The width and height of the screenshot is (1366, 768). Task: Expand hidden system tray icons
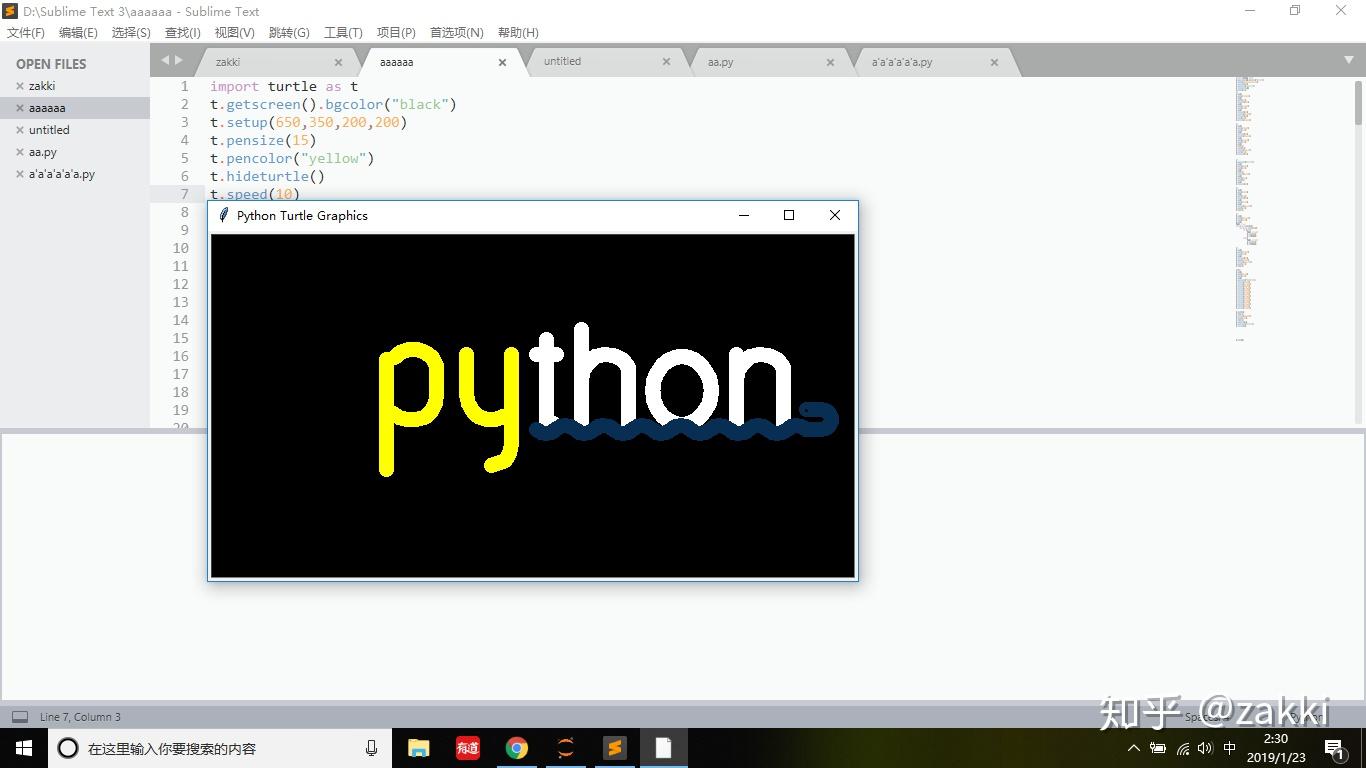tap(1133, 747)
